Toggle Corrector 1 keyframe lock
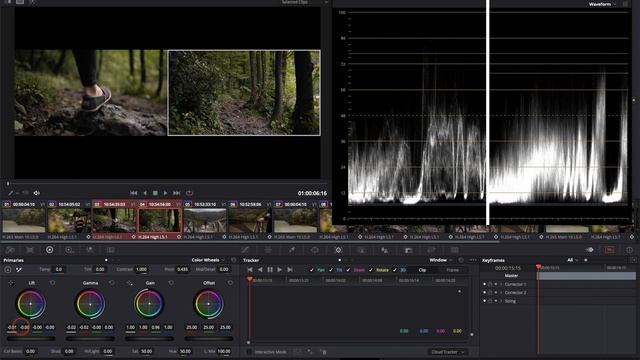Viewport: 640px width, 360px height. 490,284
